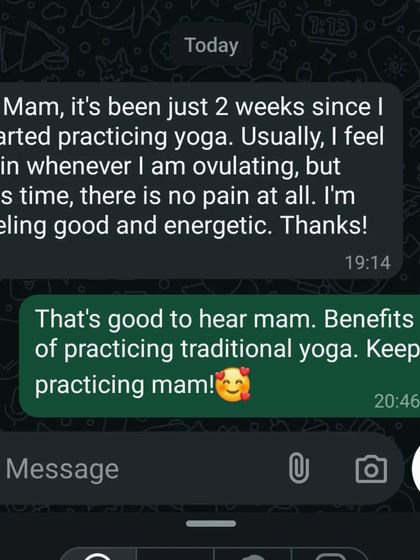
Task: Tap "practicing mam!" line in sent reply
Action: tap(125, 385)
